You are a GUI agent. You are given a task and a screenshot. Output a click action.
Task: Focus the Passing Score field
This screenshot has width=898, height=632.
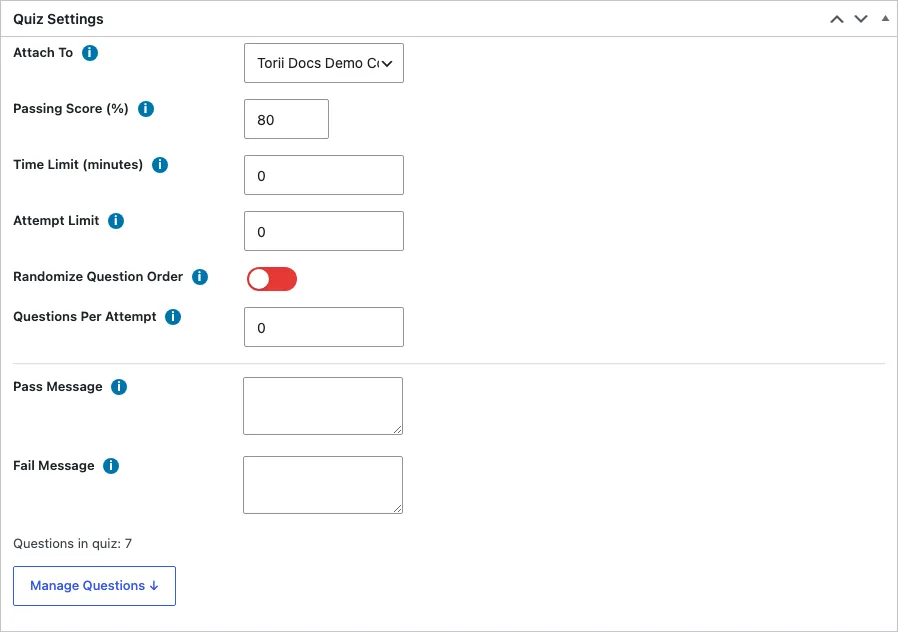286,119
